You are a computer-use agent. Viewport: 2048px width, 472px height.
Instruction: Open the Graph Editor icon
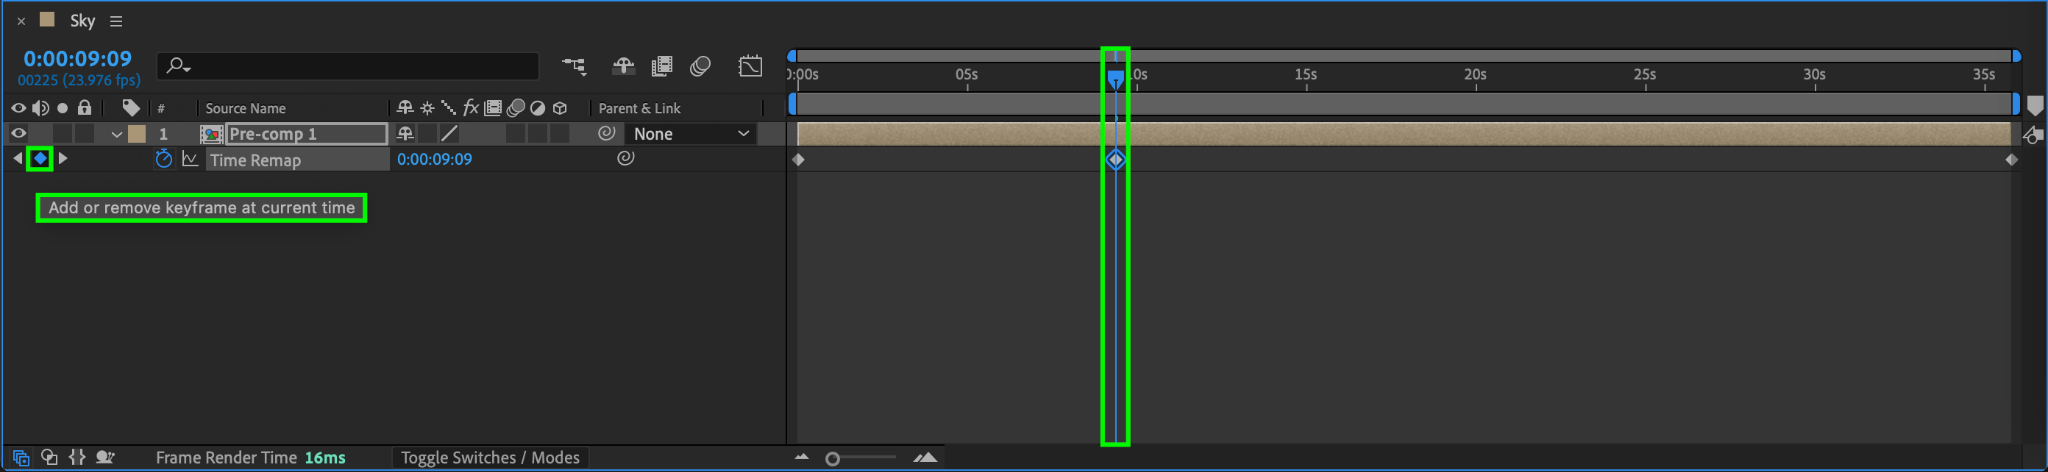[x=750, y=66]
